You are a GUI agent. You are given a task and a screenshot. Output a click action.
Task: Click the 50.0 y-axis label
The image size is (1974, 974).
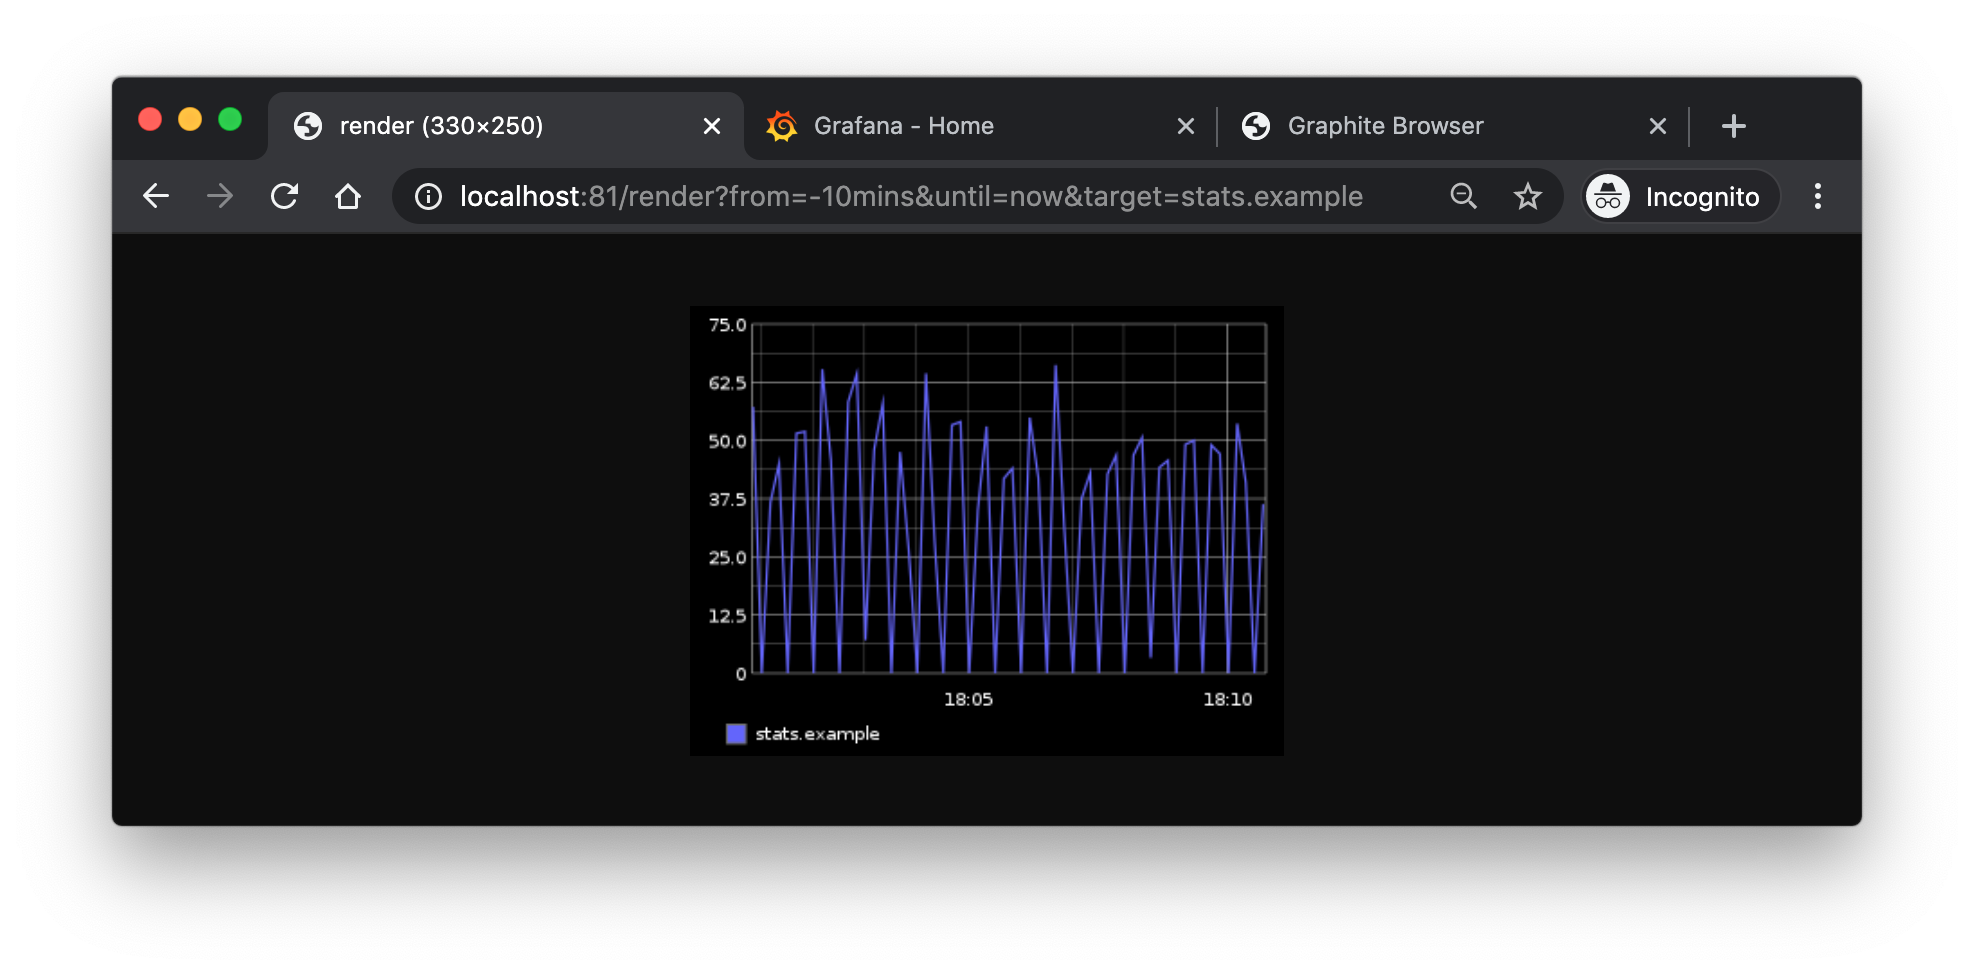(x=727, y=441)
